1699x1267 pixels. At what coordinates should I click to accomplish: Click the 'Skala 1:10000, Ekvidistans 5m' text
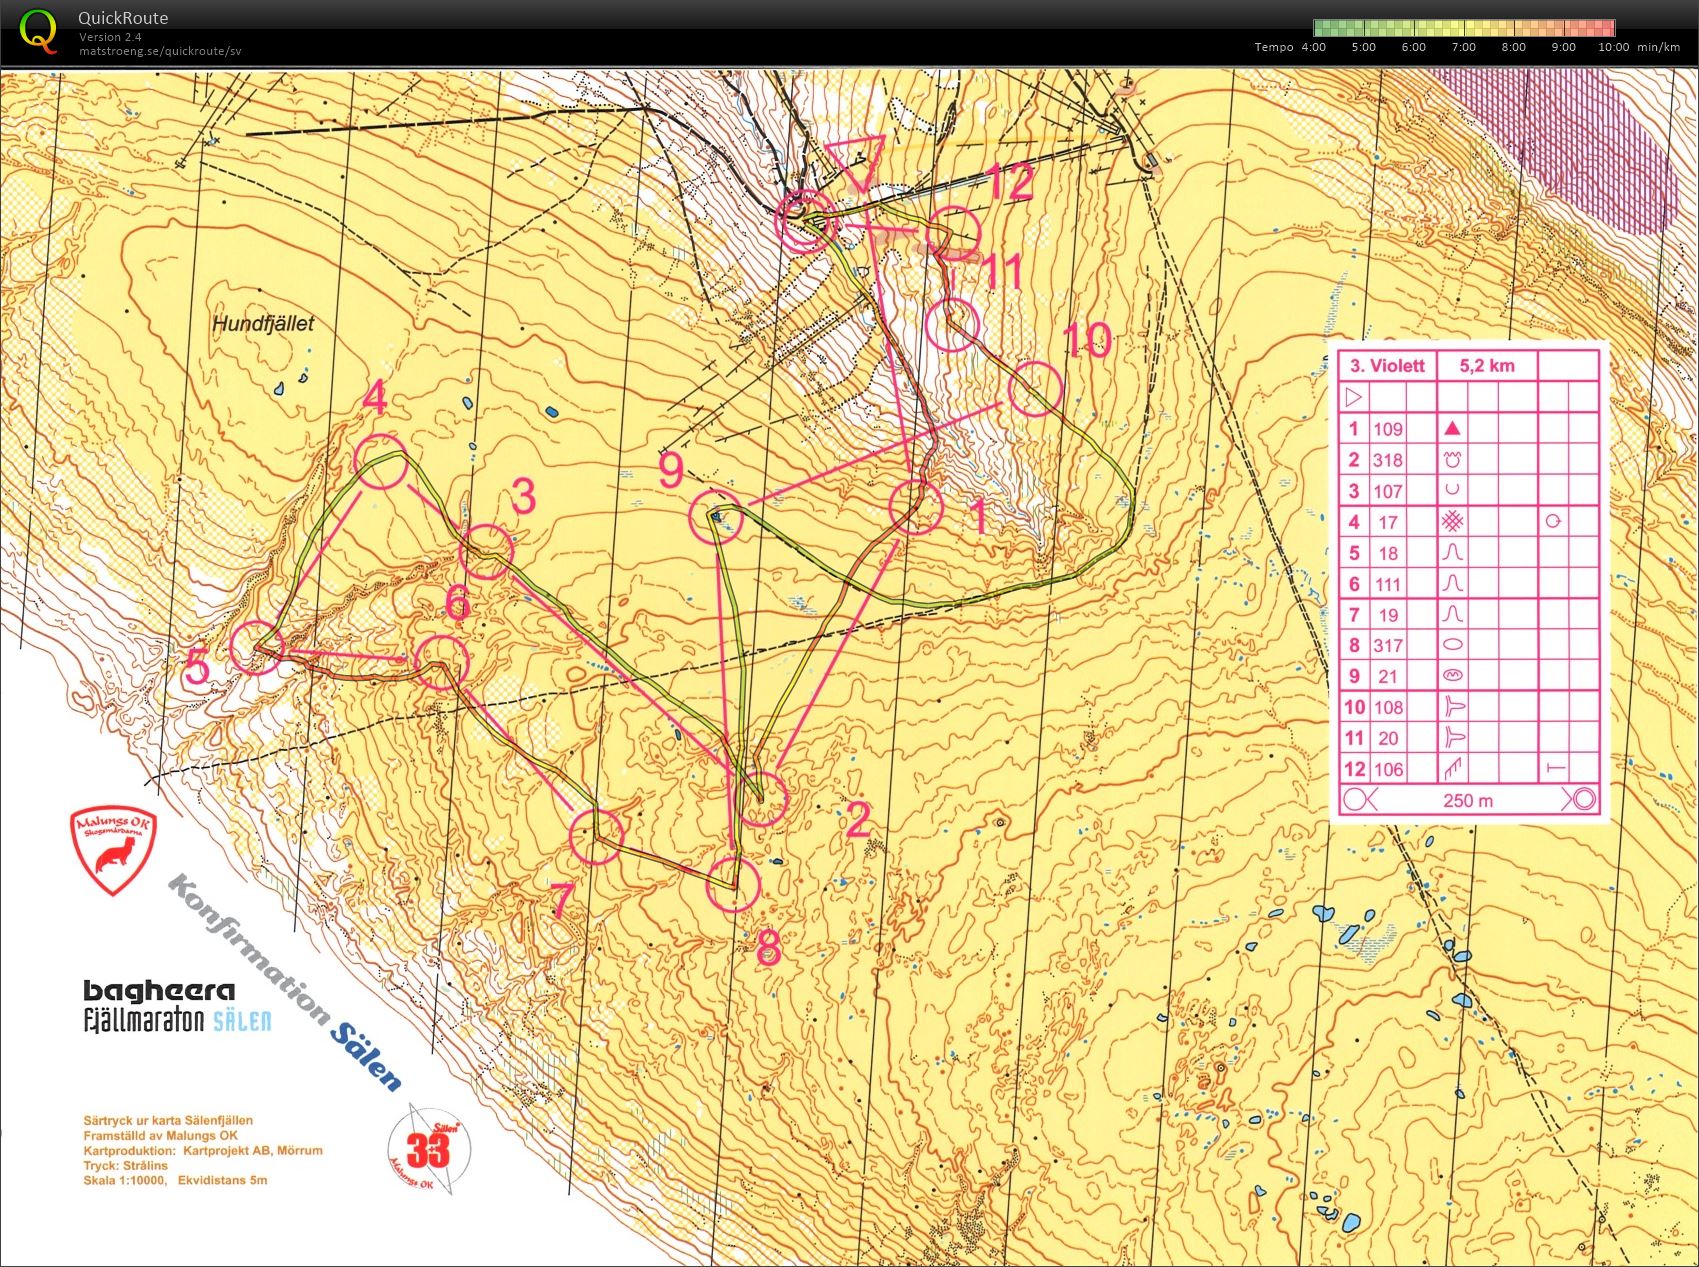[175, 1180]
